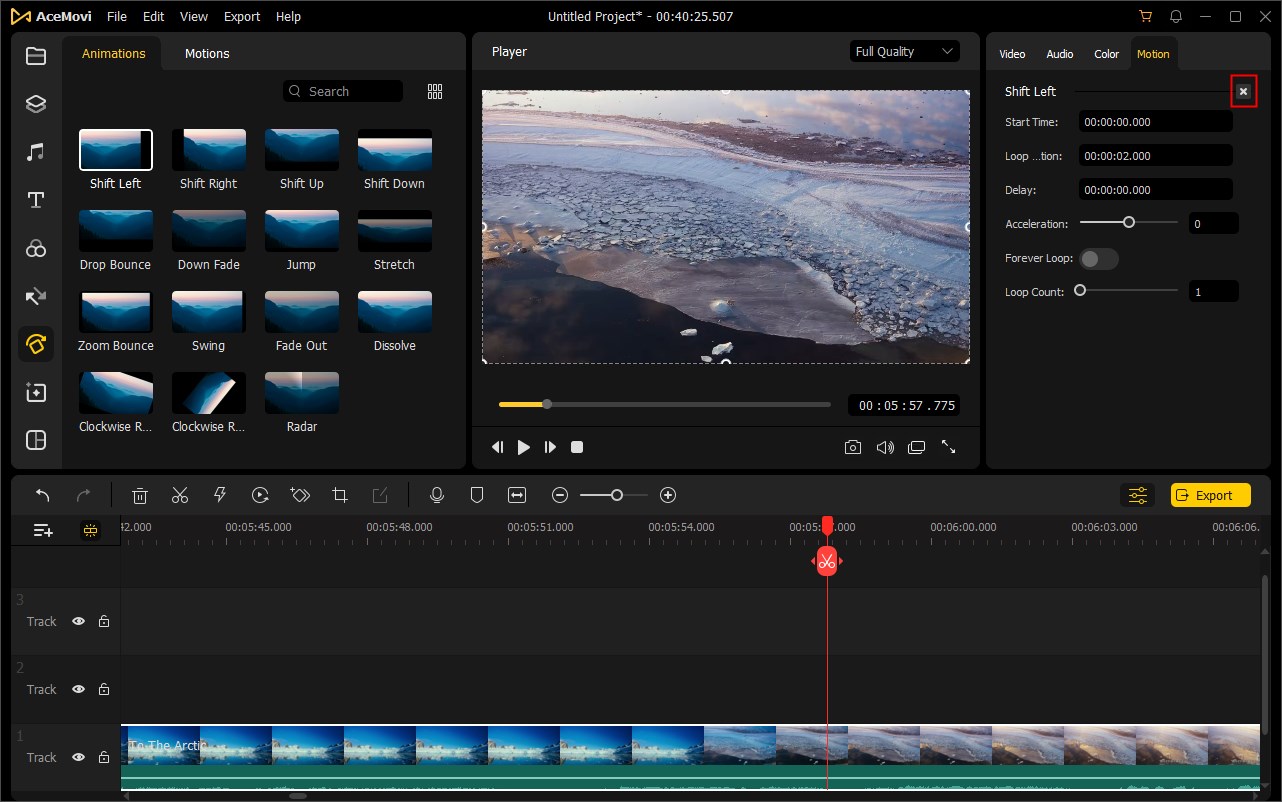Image resolution: width=1282 pixels, height=802 pixels.
Task: Open the Audio music panel in sidebar
Action: pyautogui.click(x=36, y=152)
